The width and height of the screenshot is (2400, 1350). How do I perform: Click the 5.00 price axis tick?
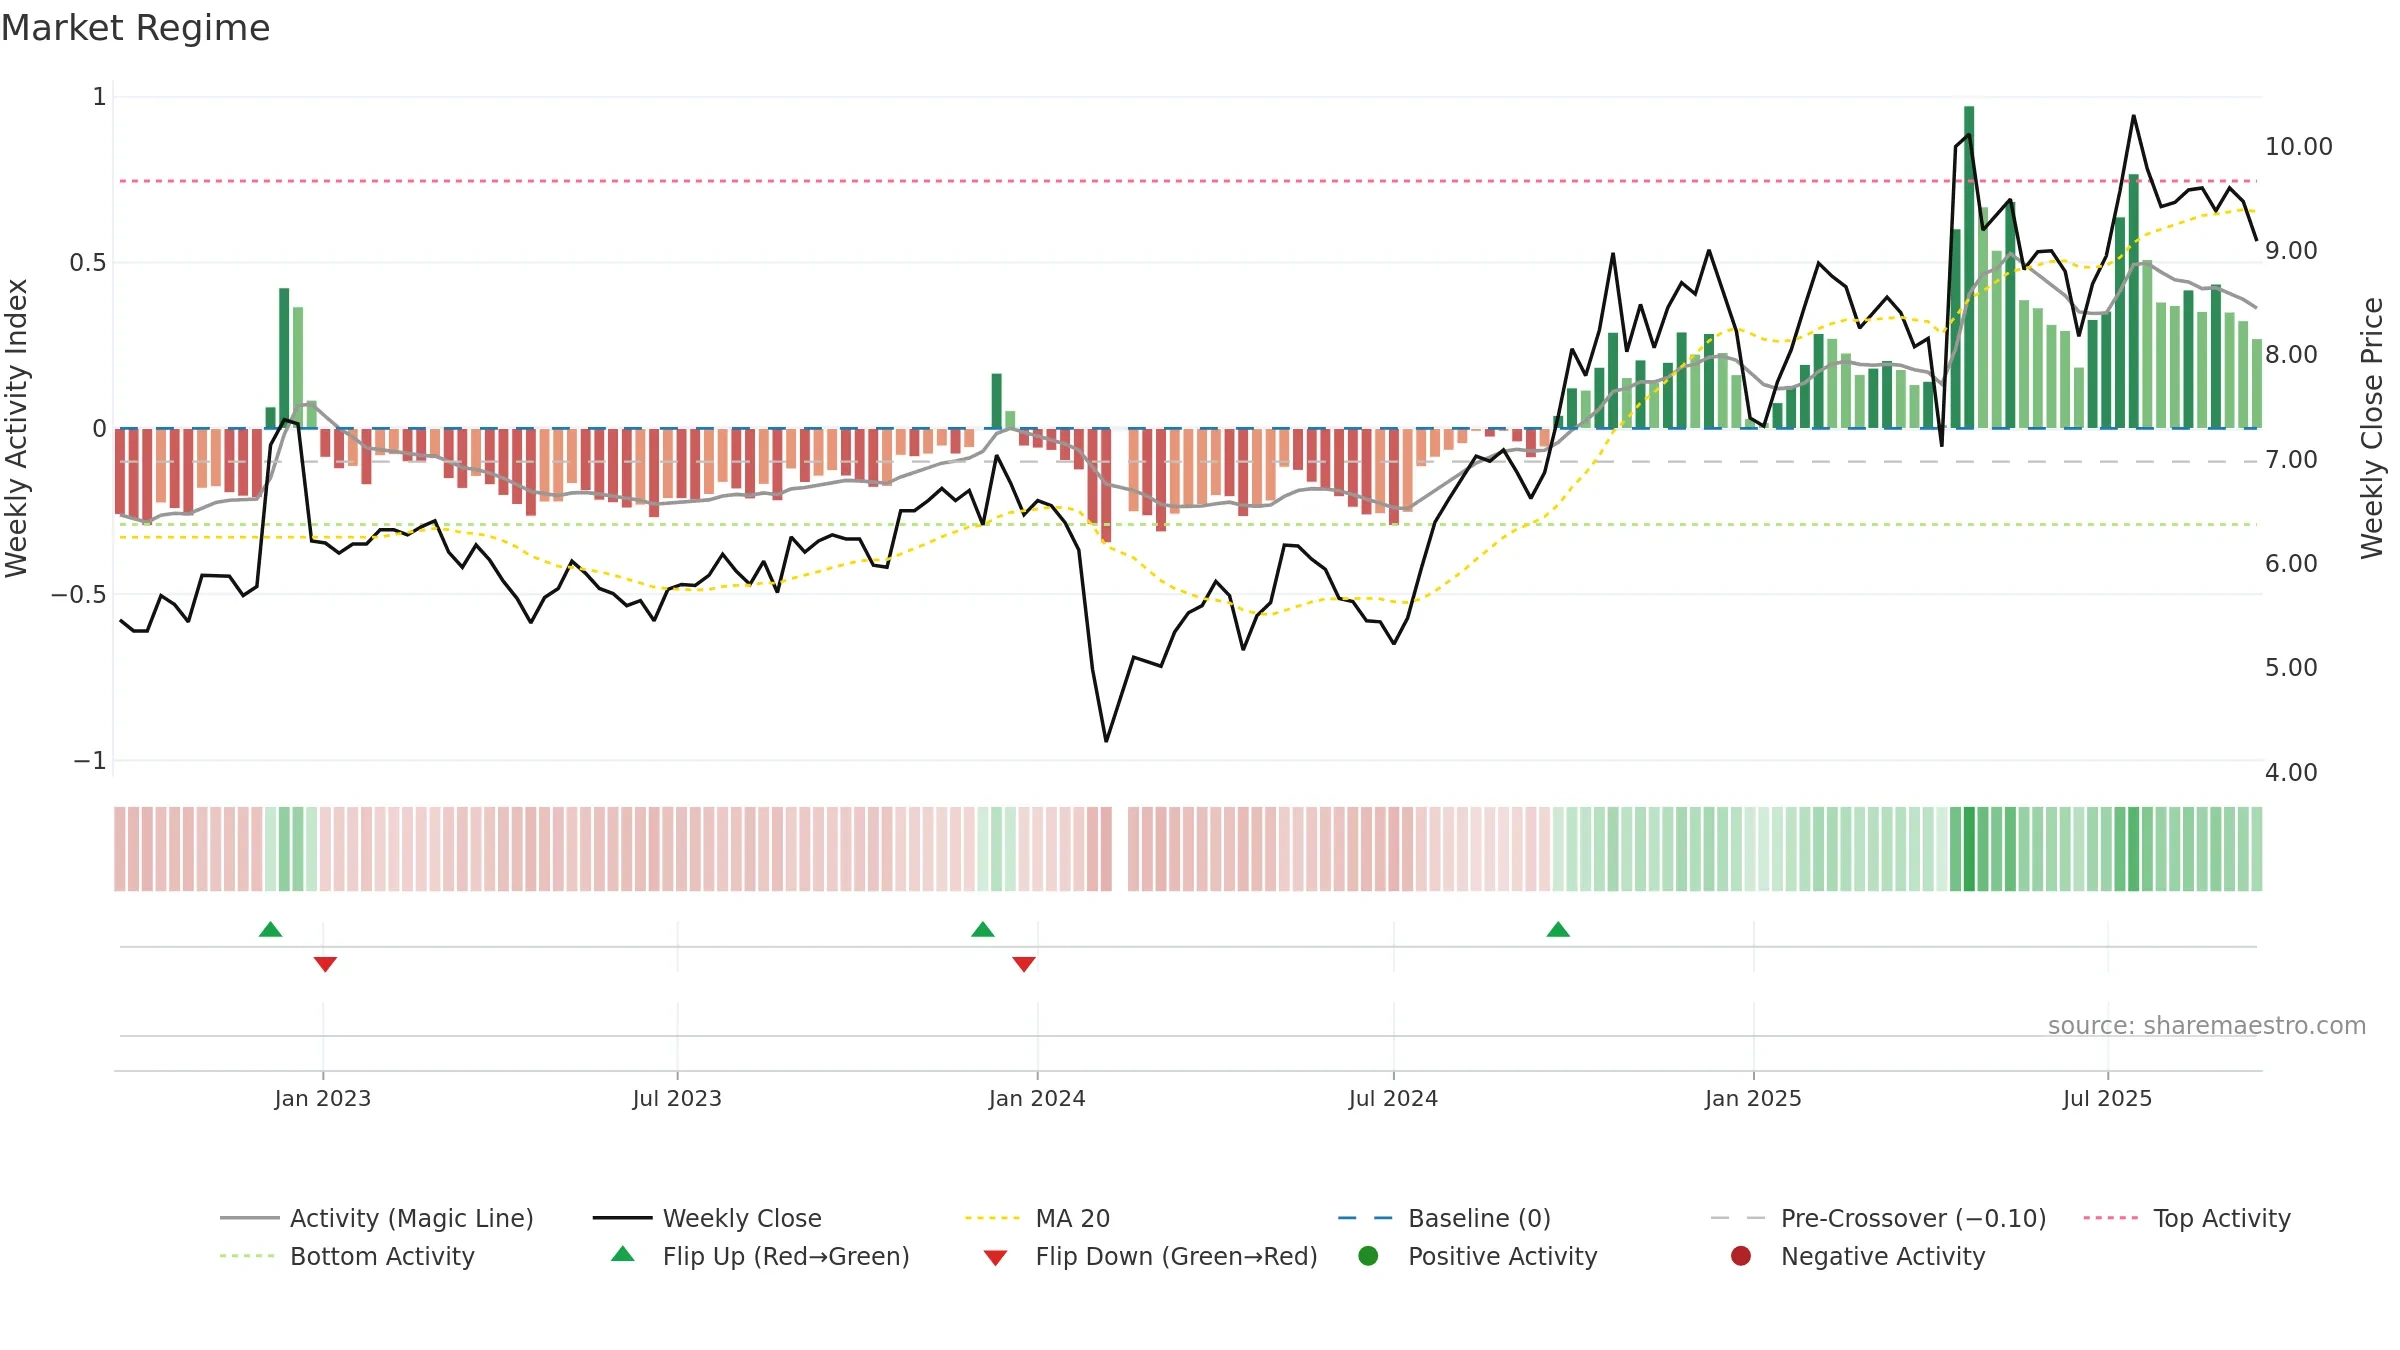tap(2291, 667)
